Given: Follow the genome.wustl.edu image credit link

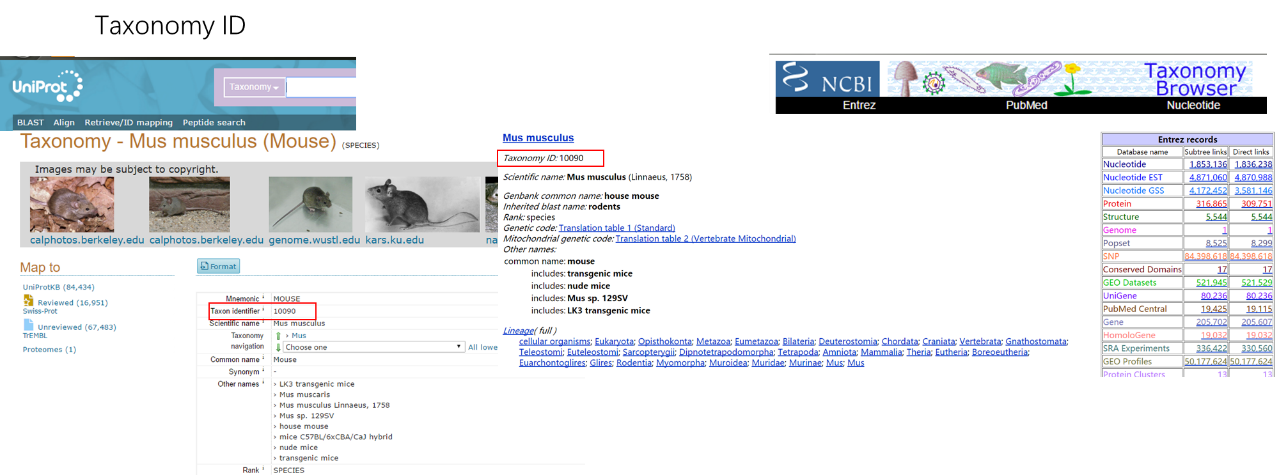Looking at the screenshot, I should [315, 240].
